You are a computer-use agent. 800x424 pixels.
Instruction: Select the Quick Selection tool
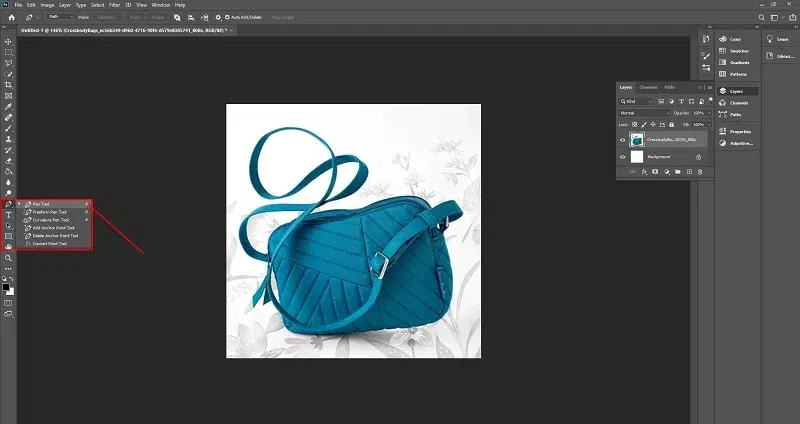point(8,74)
